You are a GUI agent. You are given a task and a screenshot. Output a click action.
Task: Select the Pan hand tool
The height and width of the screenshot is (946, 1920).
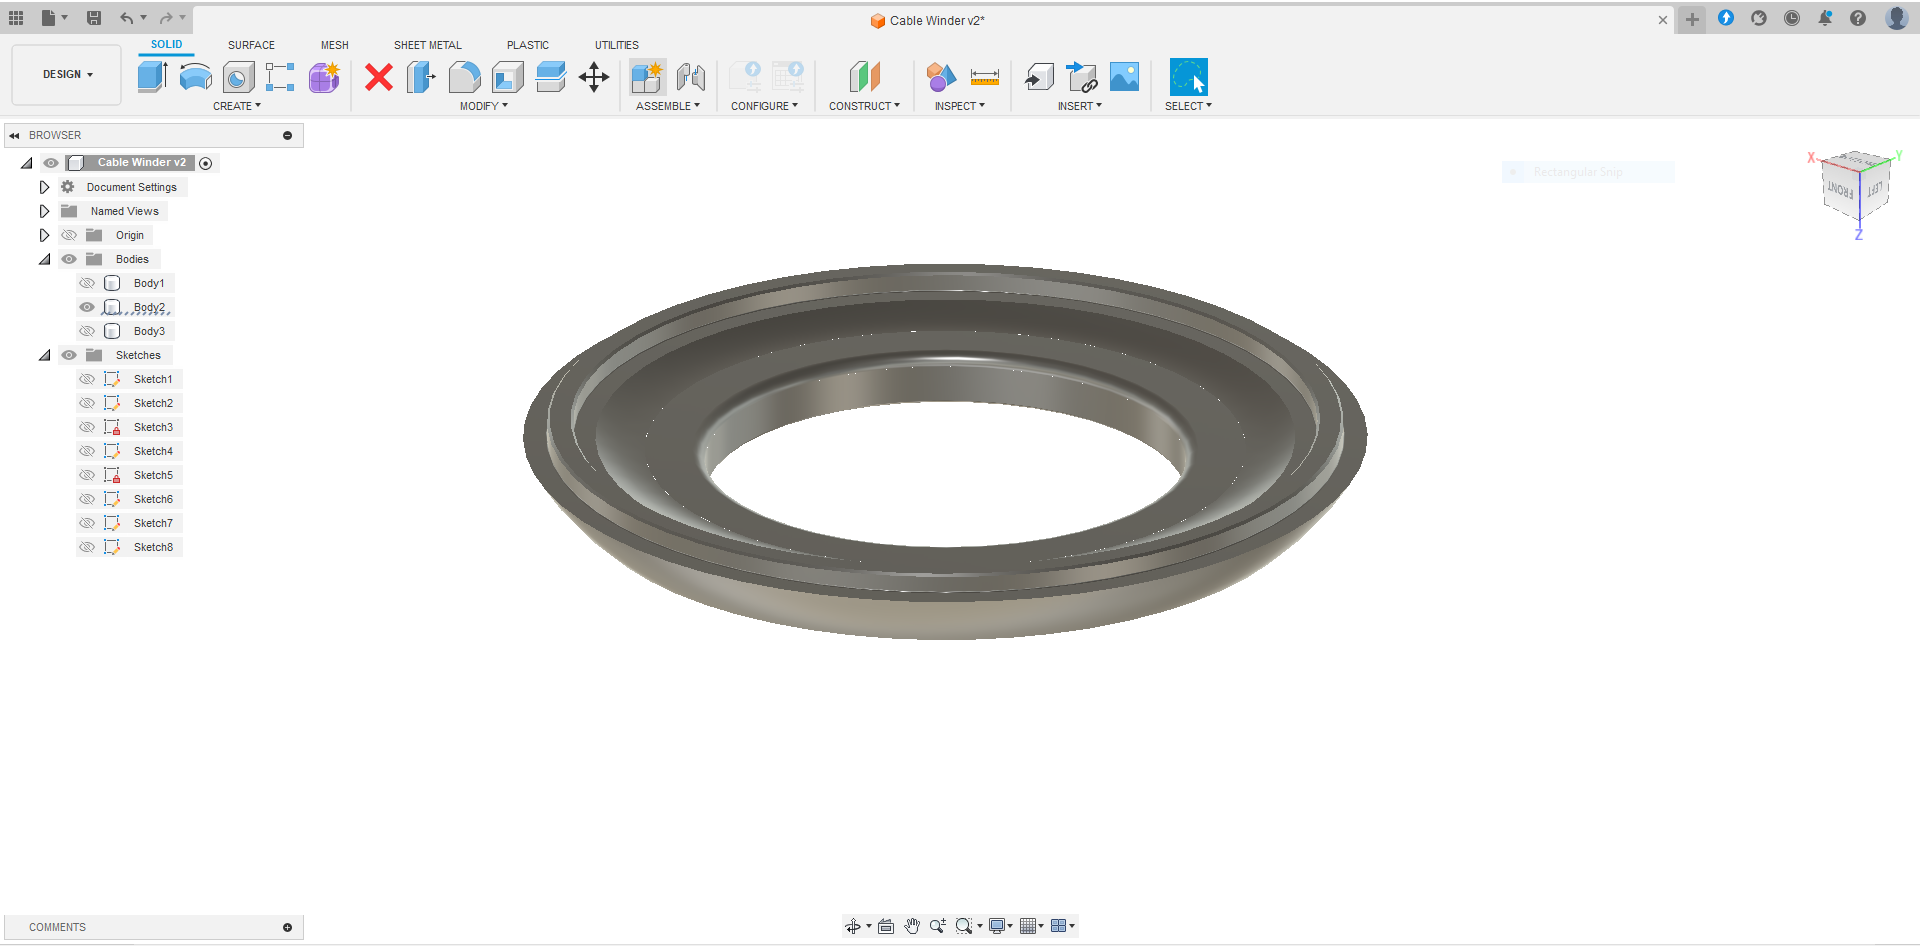(x=912, y=926)
